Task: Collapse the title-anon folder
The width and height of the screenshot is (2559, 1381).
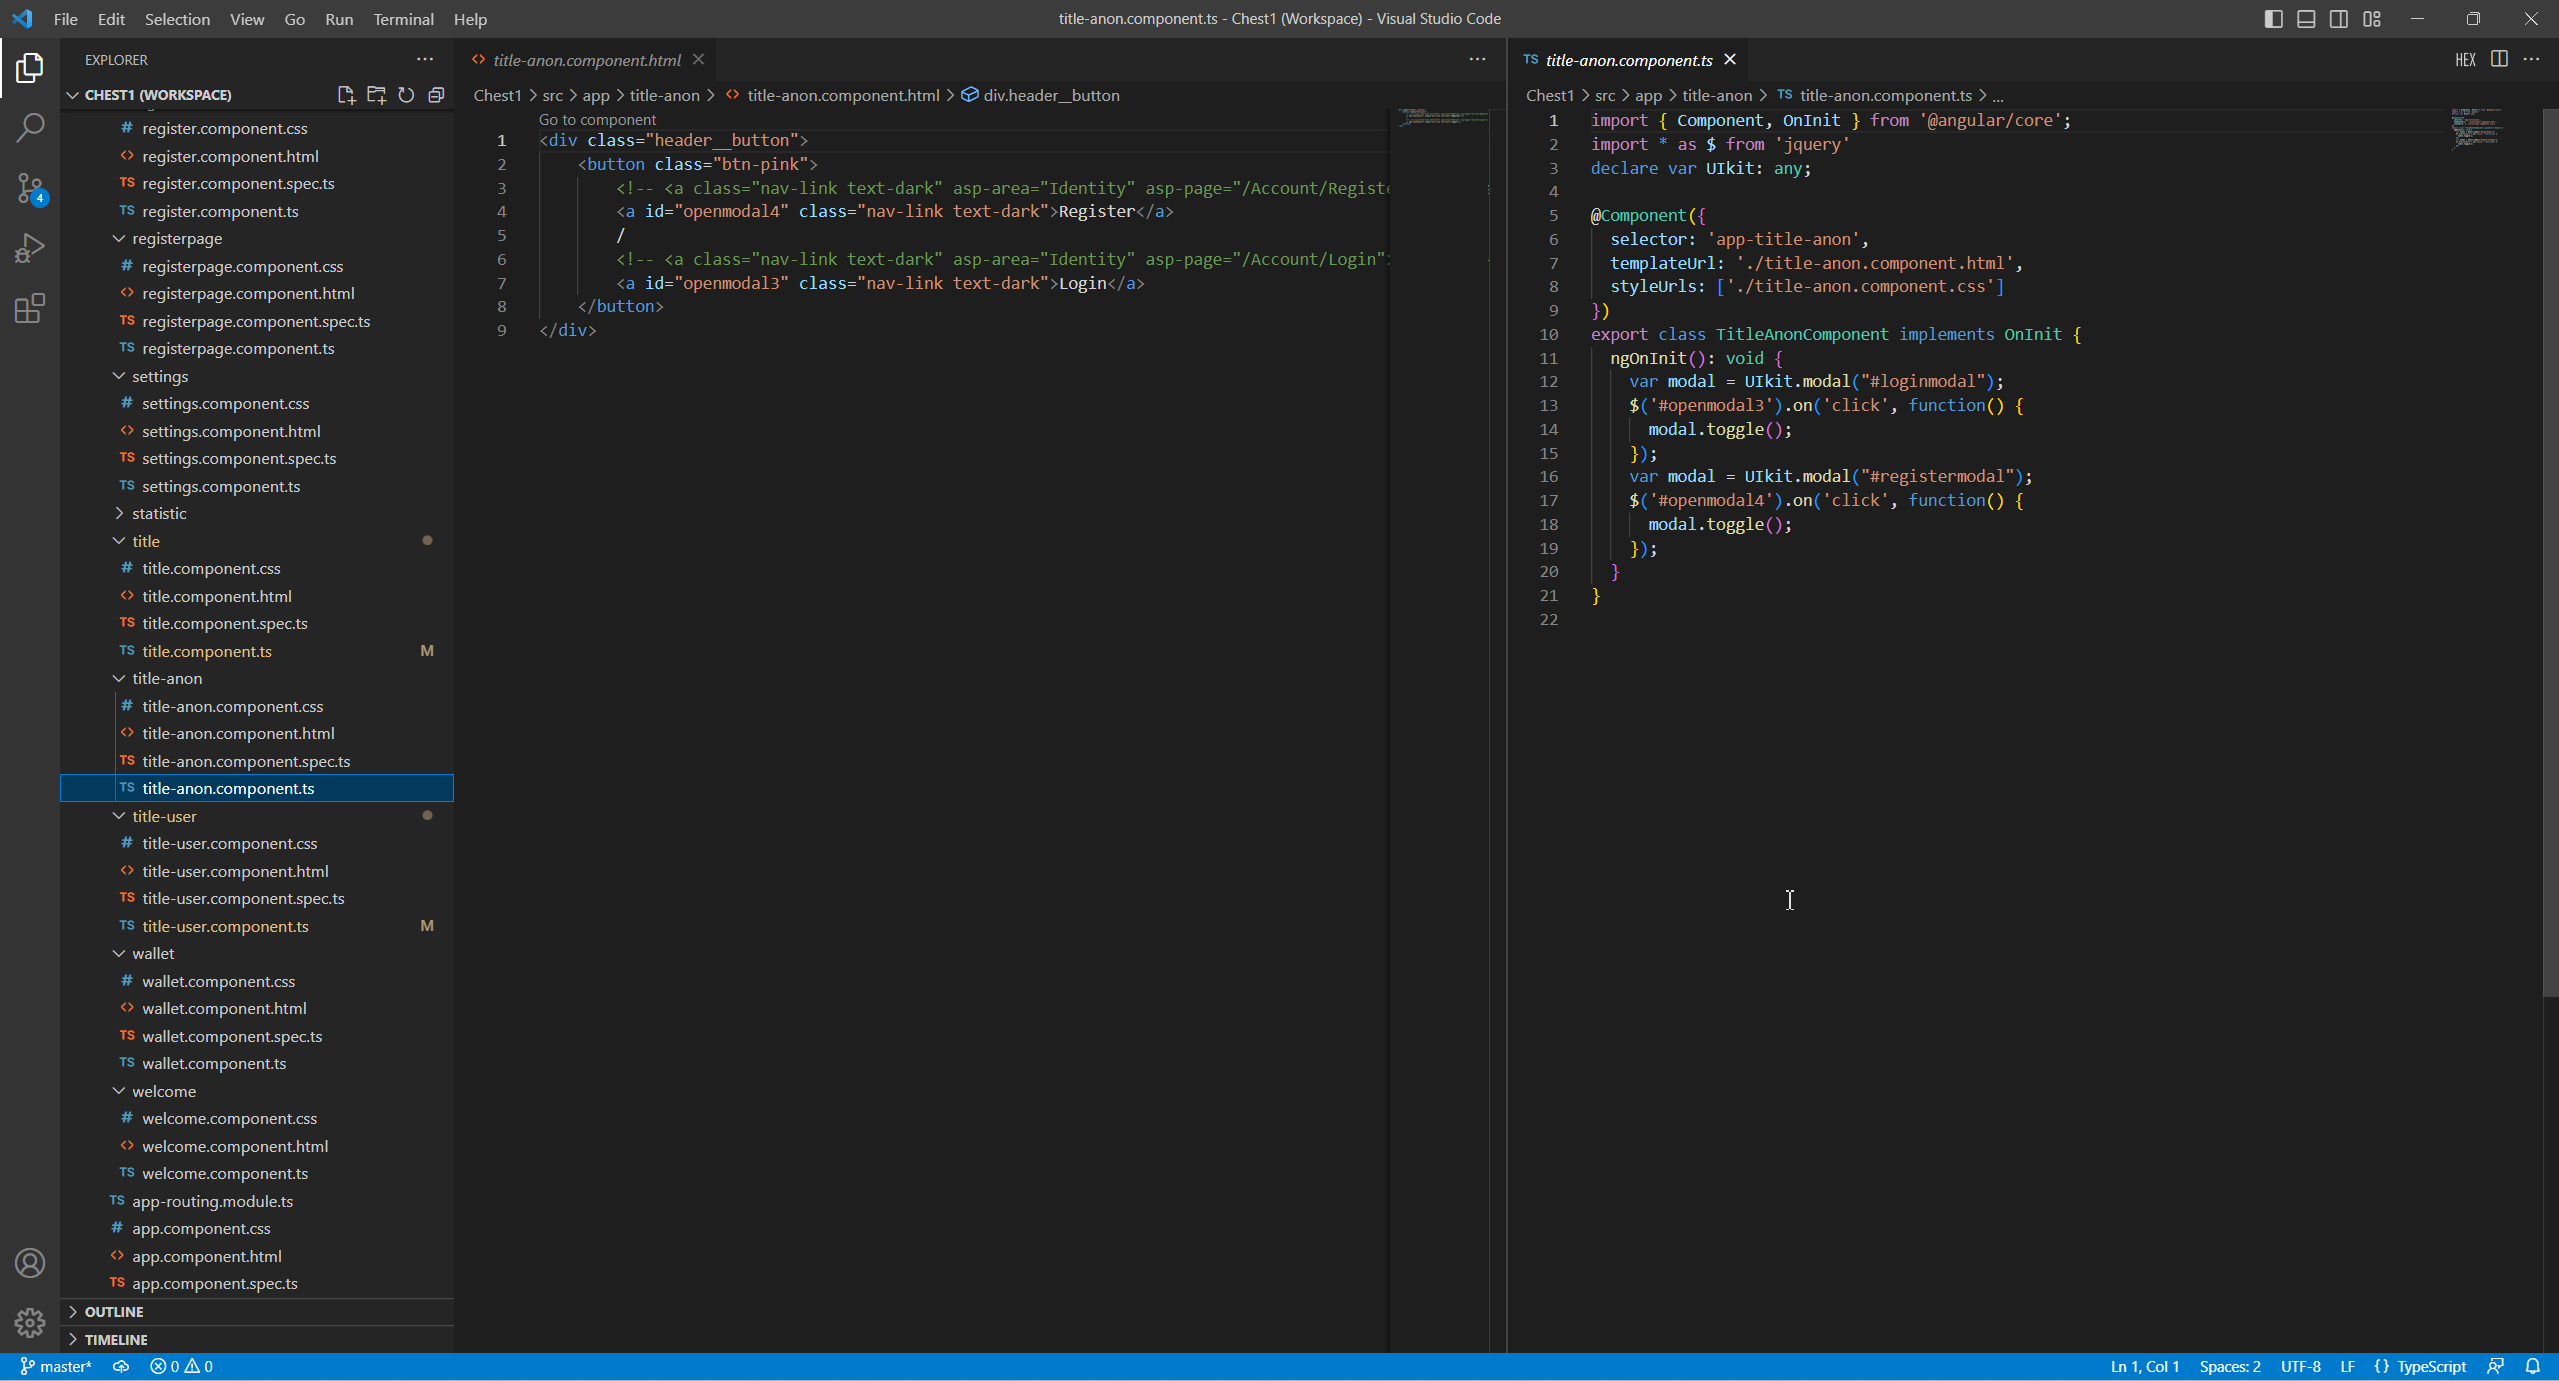Action: pyautogui.click(x=166, y=678)
